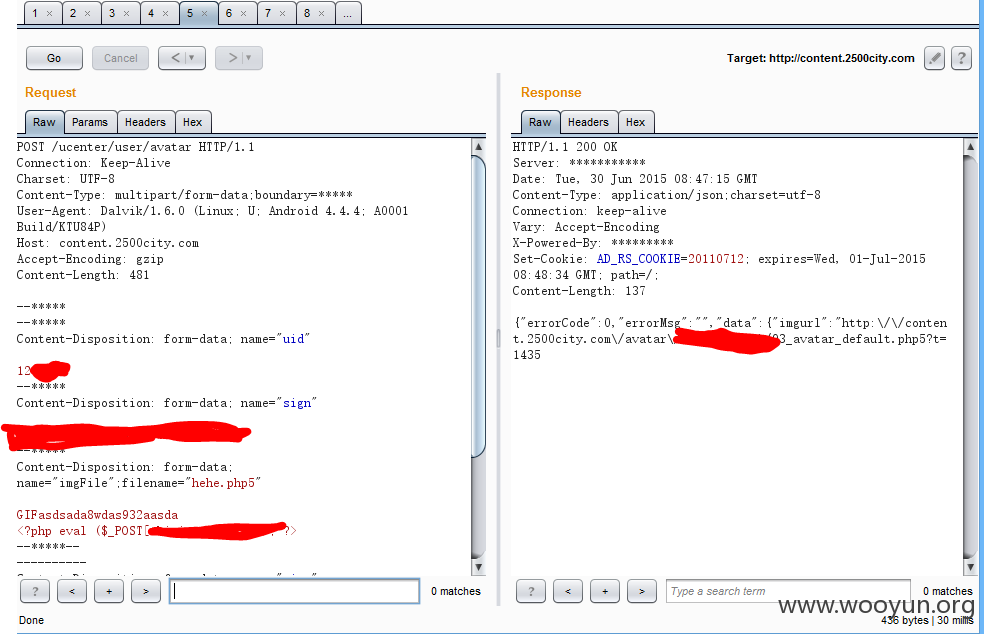Viewport: 984px width, 634px height.
Task: Click the 'Content-Length: 481' request header
Action: tap(83, 275)
